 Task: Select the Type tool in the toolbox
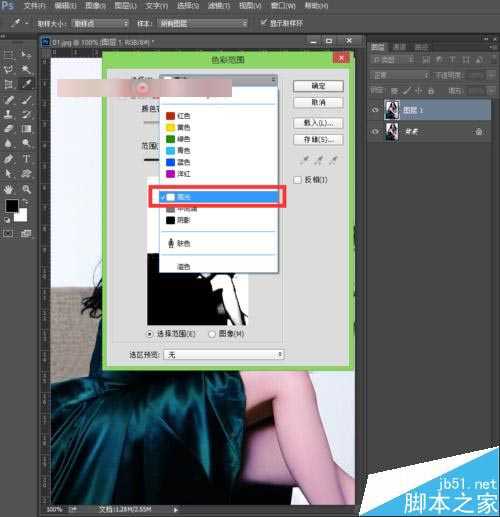click(26, 158)
